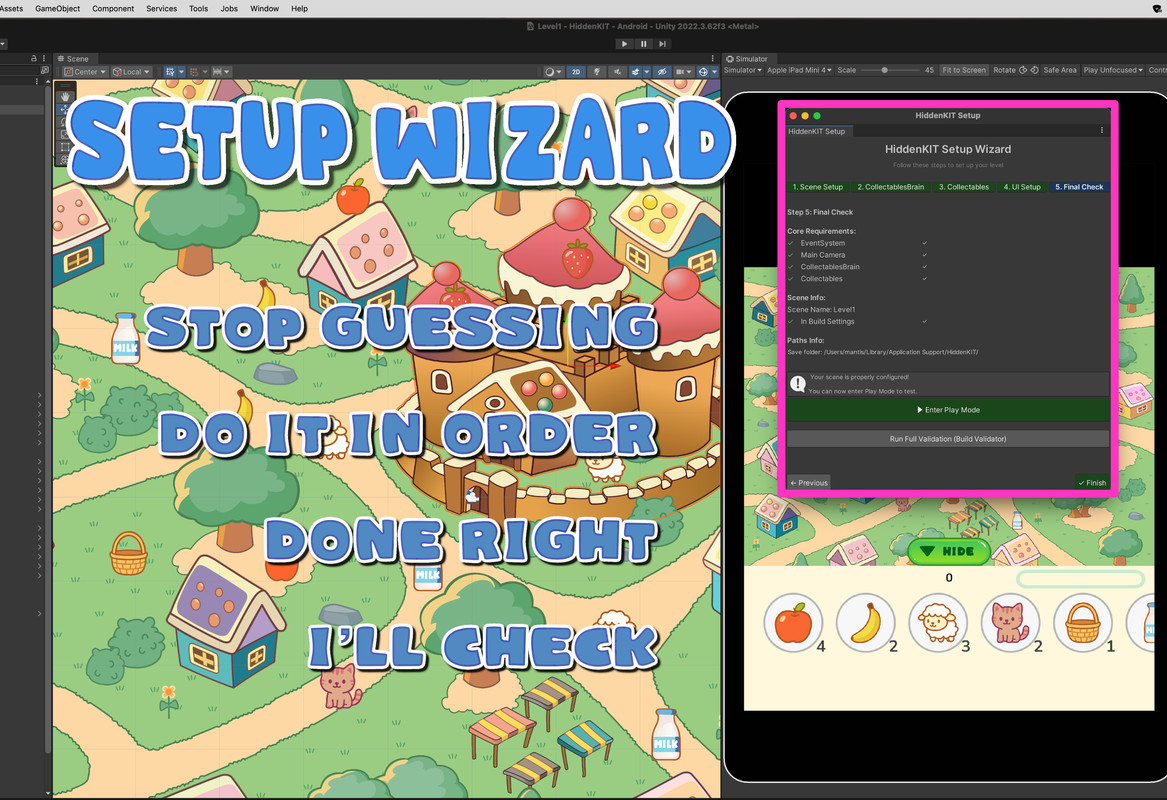Screen dimensions: 1167x800
Task: Adjust the Simulator Scale slider
Action: pyautogui.click(x=885, y=70)
